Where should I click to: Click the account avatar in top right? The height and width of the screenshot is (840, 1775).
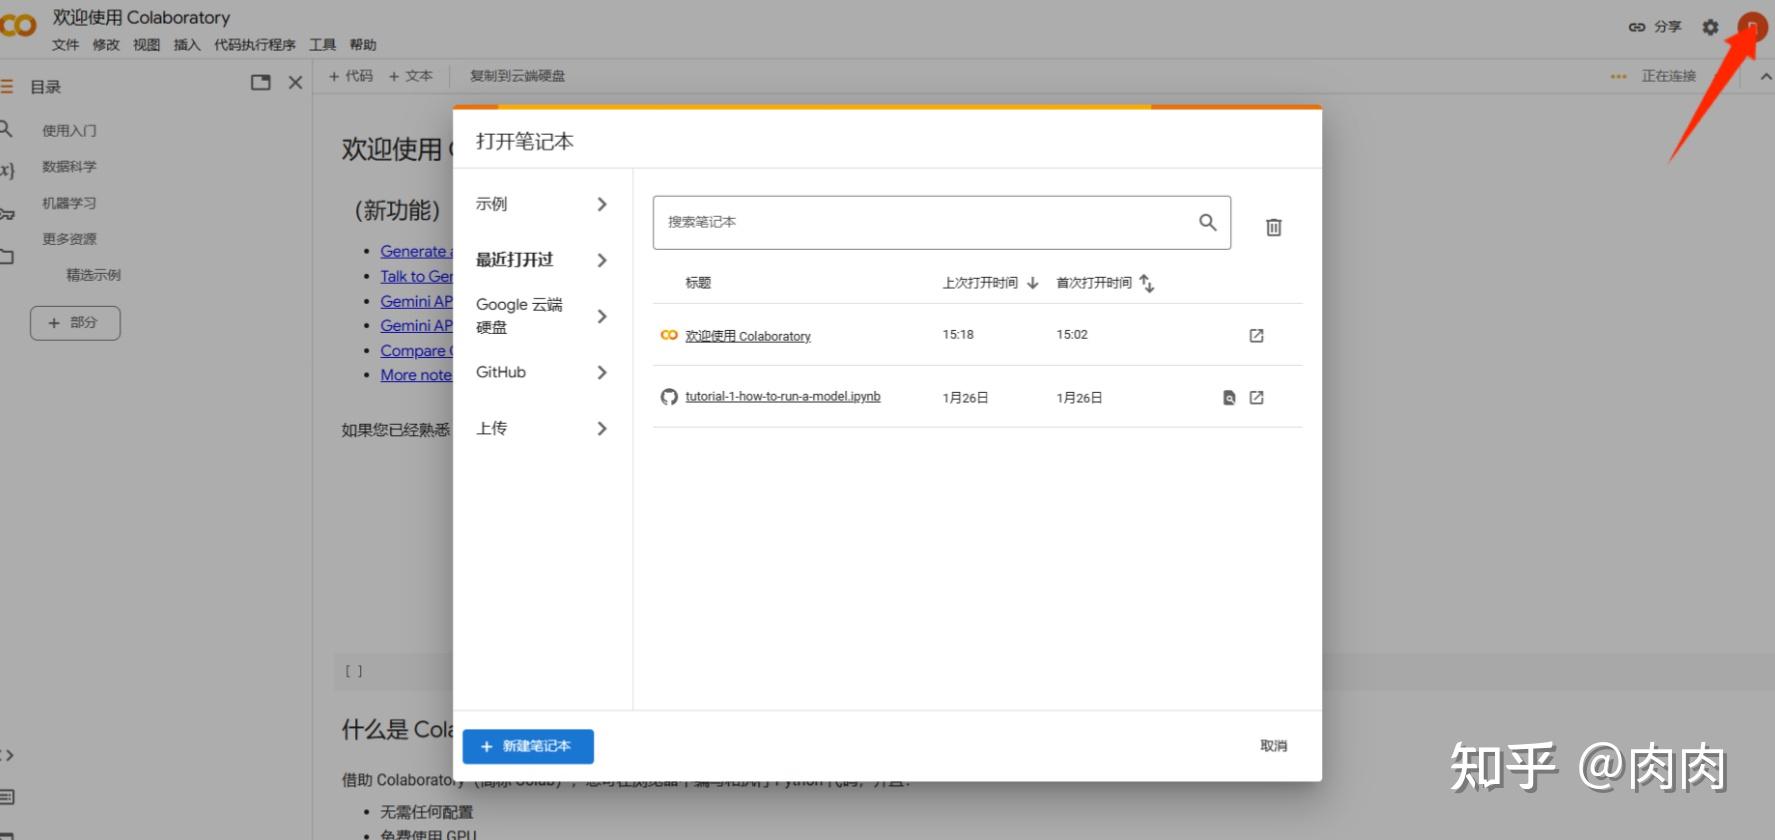pyautogui.click(x=1752, y=27)
